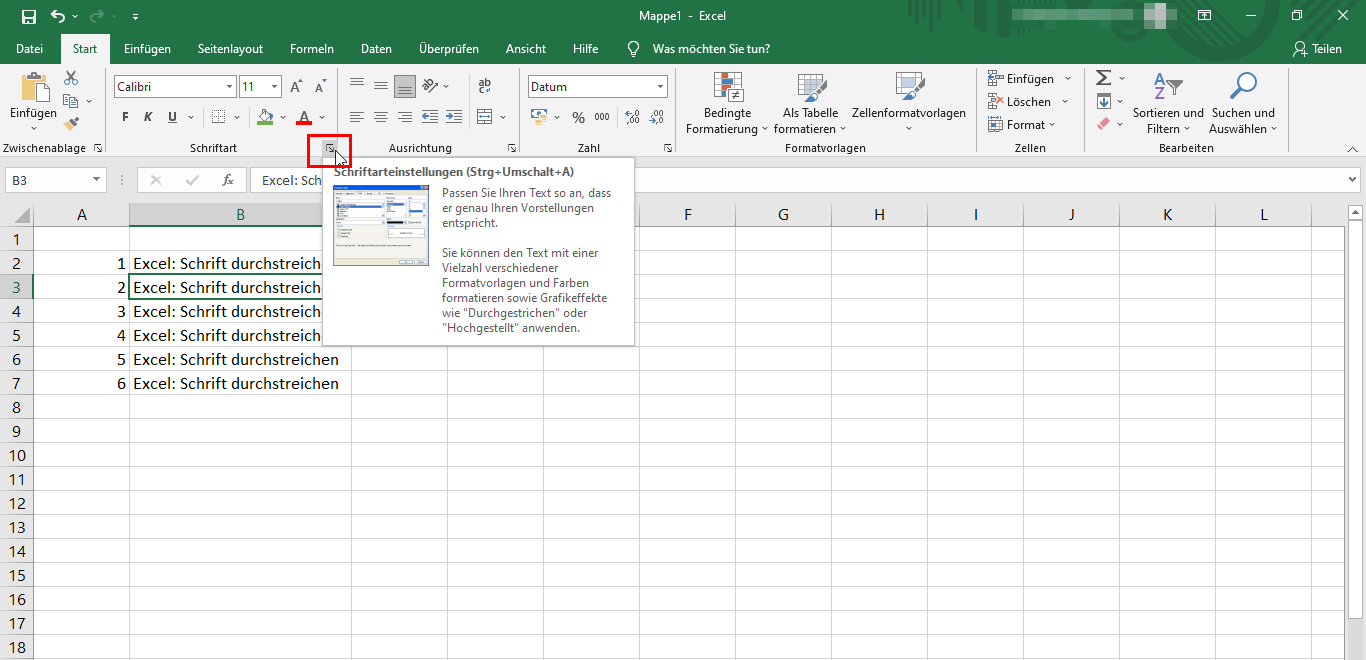Click the Löschen cells button
The height and width of the screenshot is (660, 1366).
tap(1028, 102)
